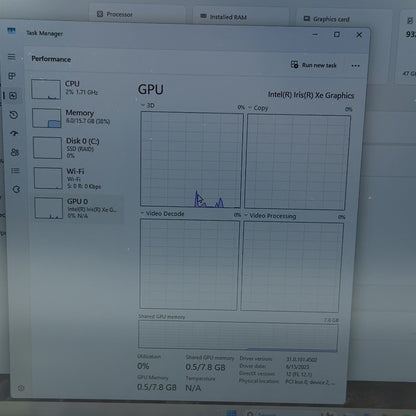This screenshot has height=416, width=416.
Task: Open the Processes page icon
Action: pyautogui.click(x=12, y=76)
